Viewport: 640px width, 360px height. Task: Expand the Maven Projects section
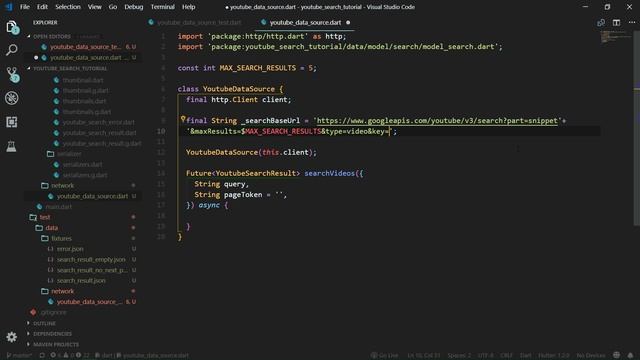point(56,344)
